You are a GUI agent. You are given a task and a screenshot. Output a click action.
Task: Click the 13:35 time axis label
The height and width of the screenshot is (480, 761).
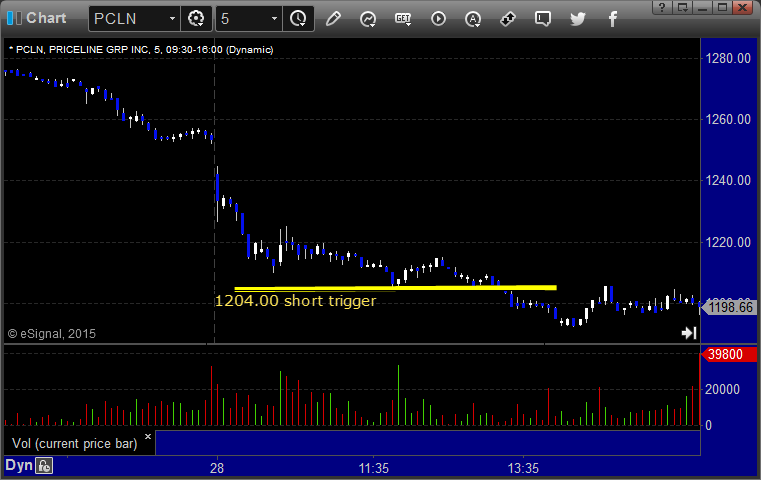[523, 468]
